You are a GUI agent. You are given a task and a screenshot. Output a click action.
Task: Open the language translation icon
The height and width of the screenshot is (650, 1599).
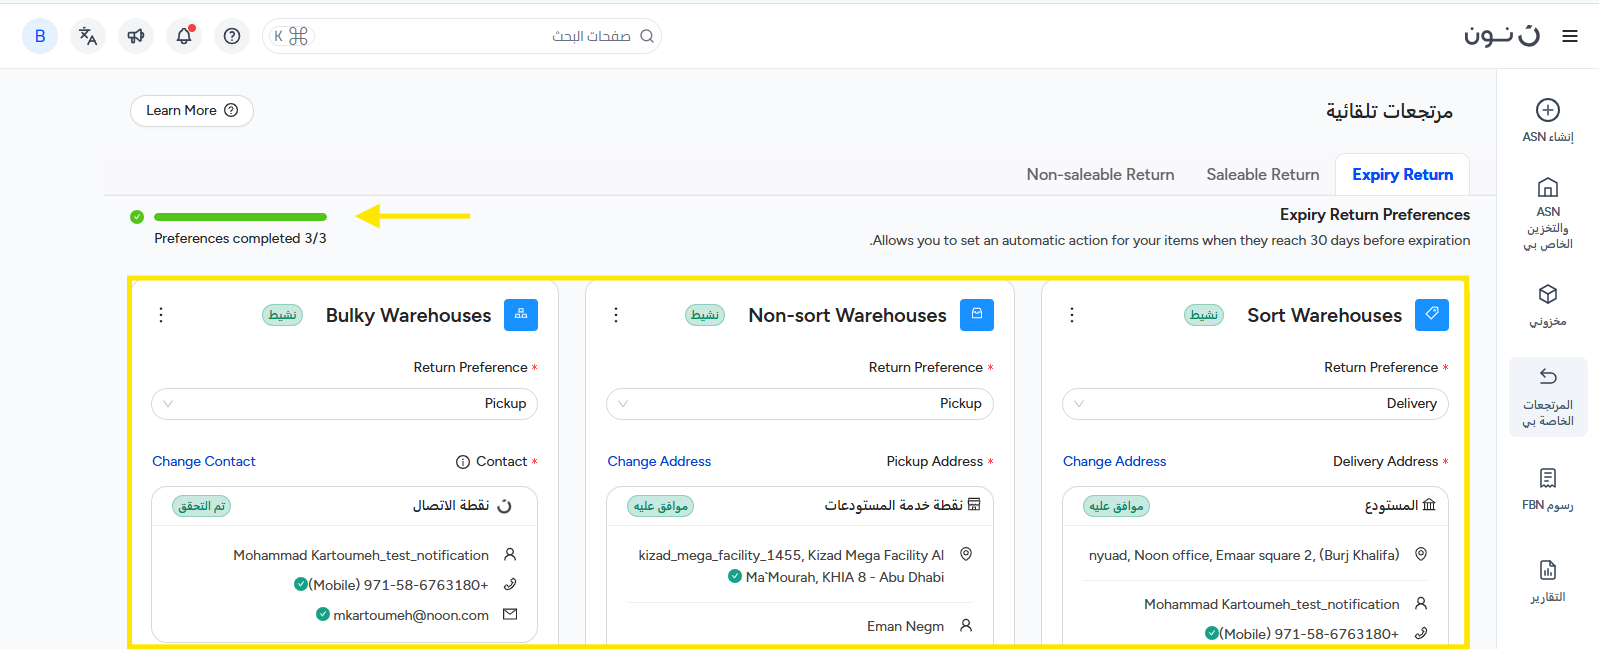coord(88,36)
